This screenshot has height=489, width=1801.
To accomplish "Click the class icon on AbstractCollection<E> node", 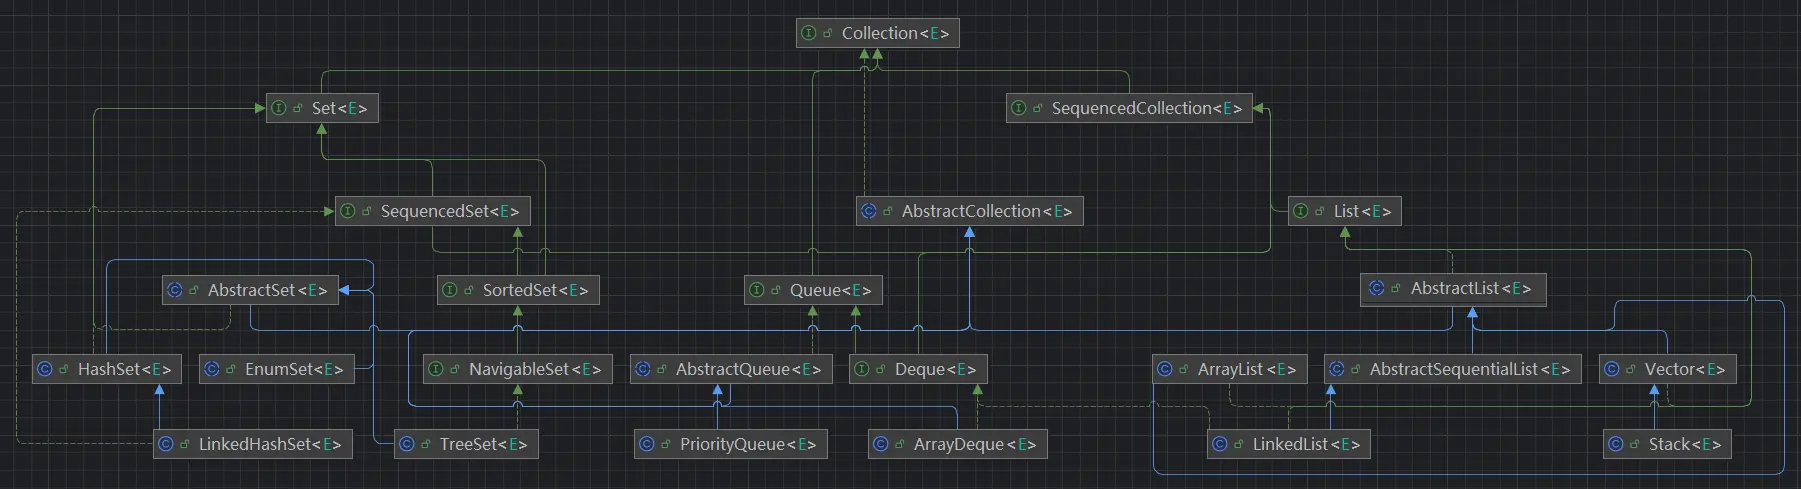I will pos(869,211).
